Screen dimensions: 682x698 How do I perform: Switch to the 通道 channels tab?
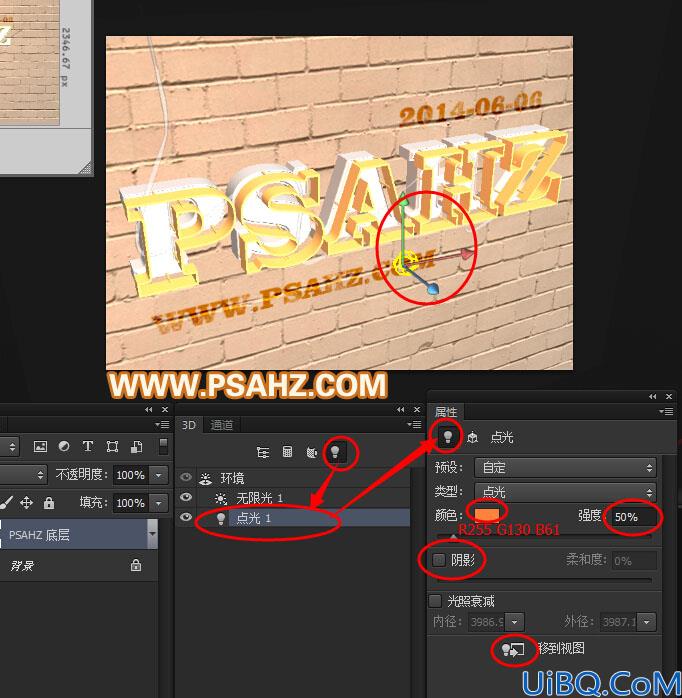(221, 425)
